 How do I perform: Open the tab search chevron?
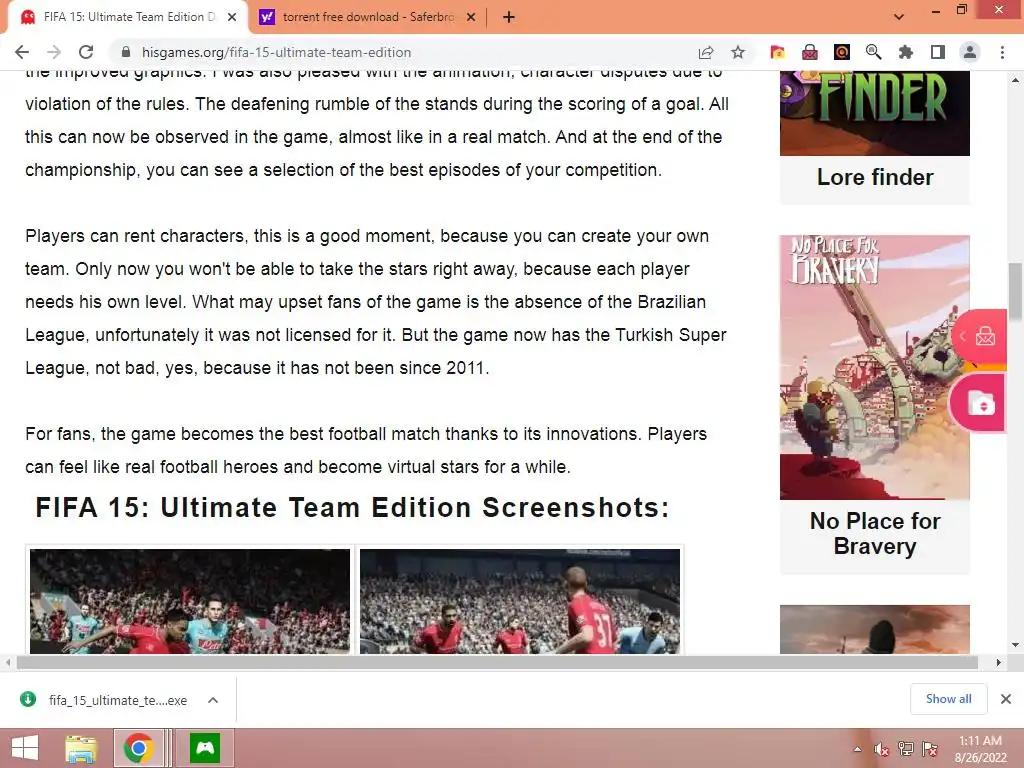pos(899,17)
